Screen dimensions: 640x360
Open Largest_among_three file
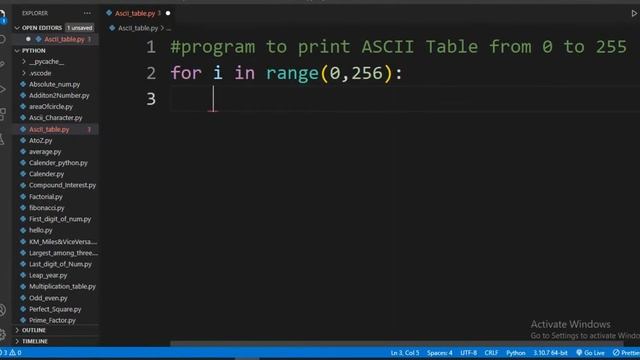tap(63, 253)
